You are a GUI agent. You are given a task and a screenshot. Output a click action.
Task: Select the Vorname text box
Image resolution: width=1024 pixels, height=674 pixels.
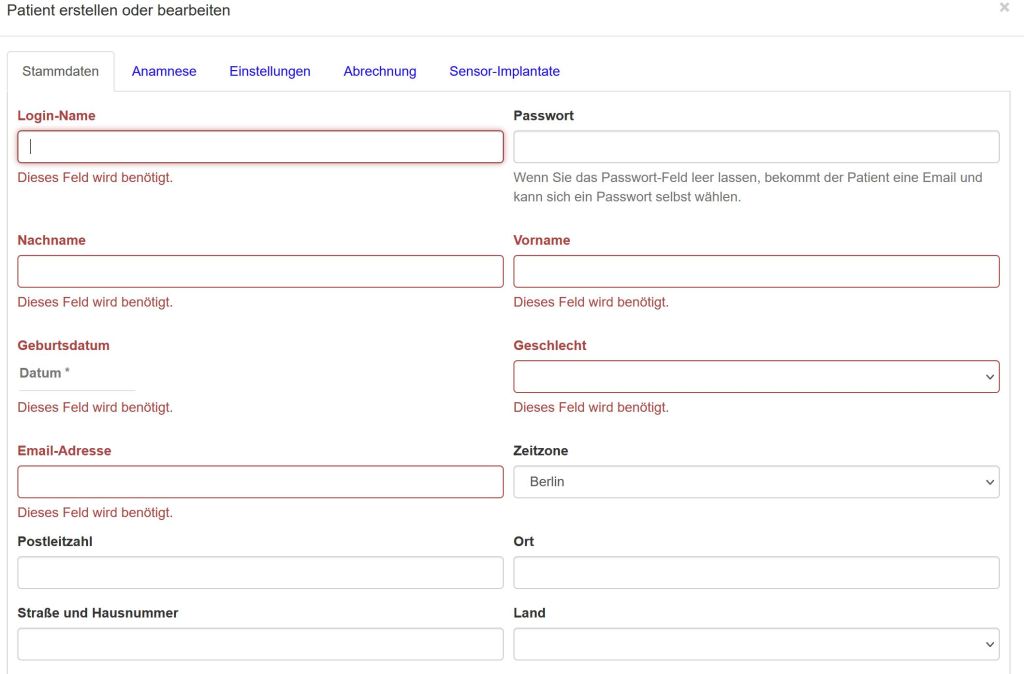[756, 272]
